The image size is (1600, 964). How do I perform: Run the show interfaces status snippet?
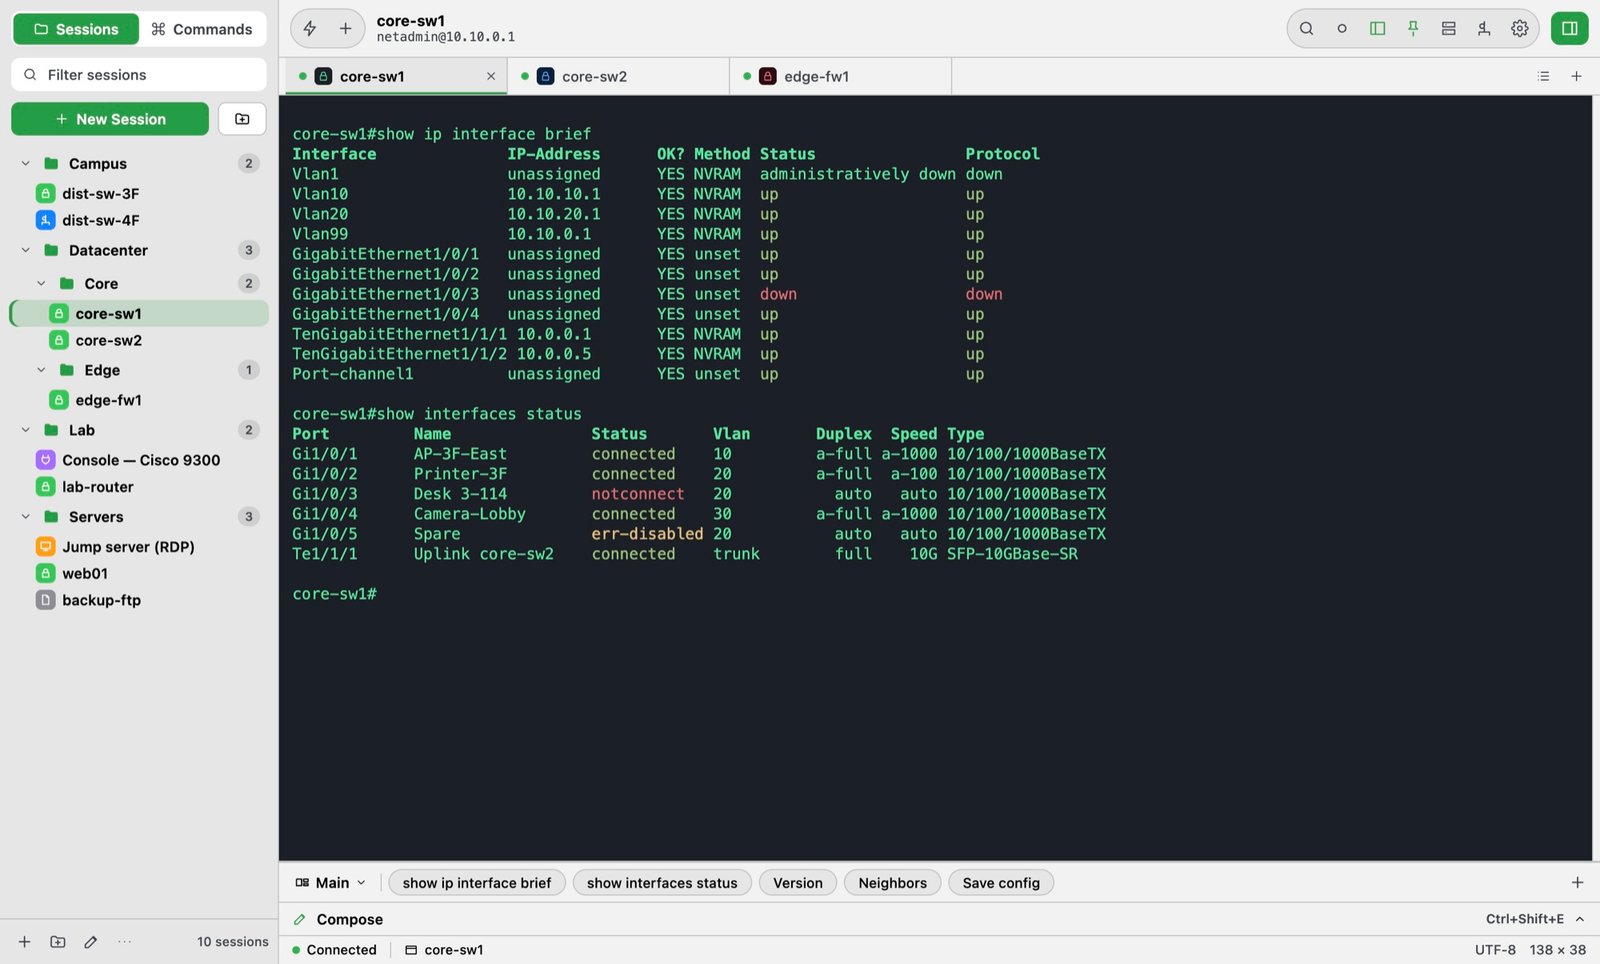pyautogui.click(x=662, y=883)
